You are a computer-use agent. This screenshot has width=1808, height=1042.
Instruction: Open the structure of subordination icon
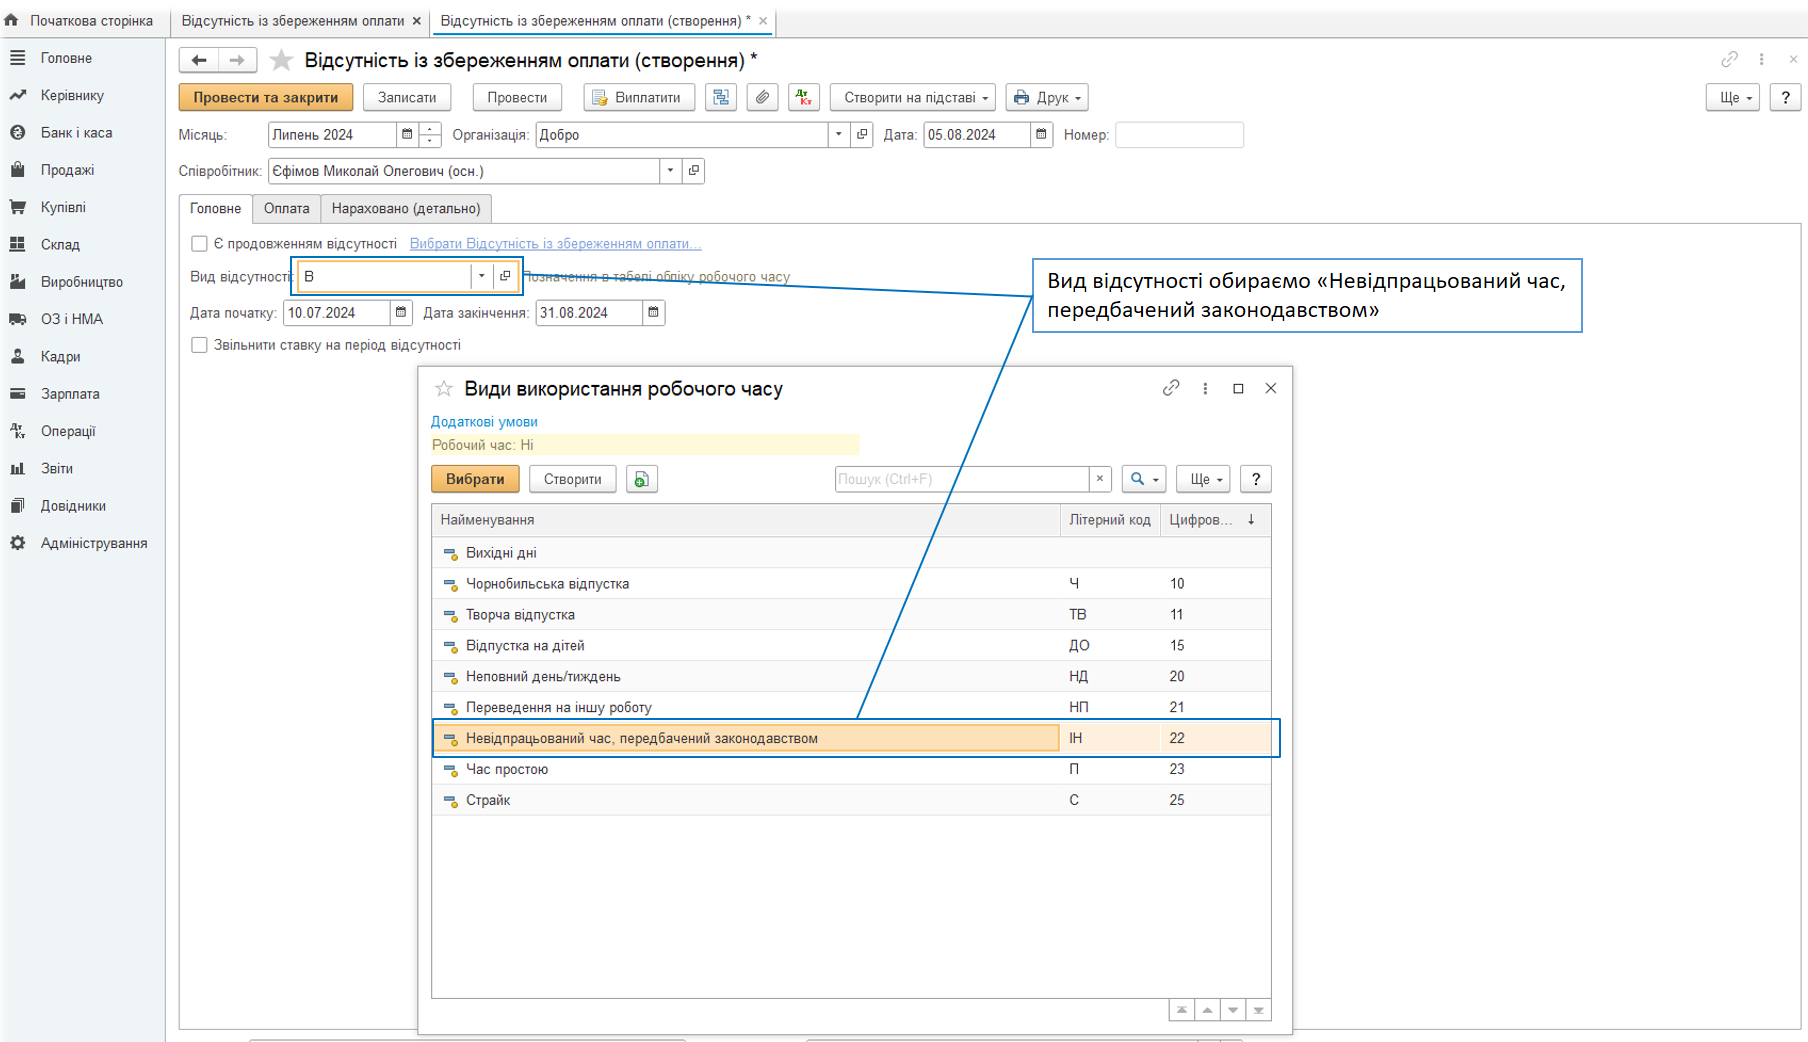721,97
